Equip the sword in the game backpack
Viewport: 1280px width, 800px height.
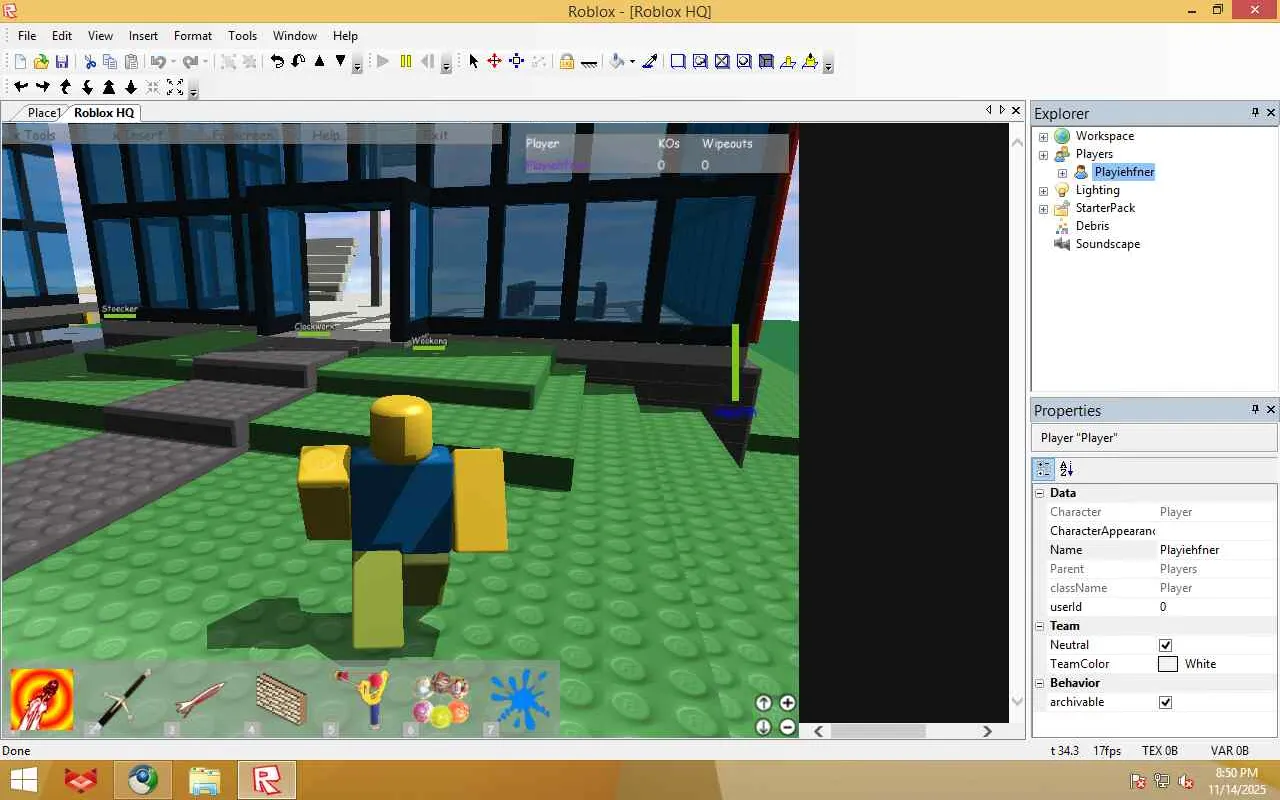click(x=120, y=699)
